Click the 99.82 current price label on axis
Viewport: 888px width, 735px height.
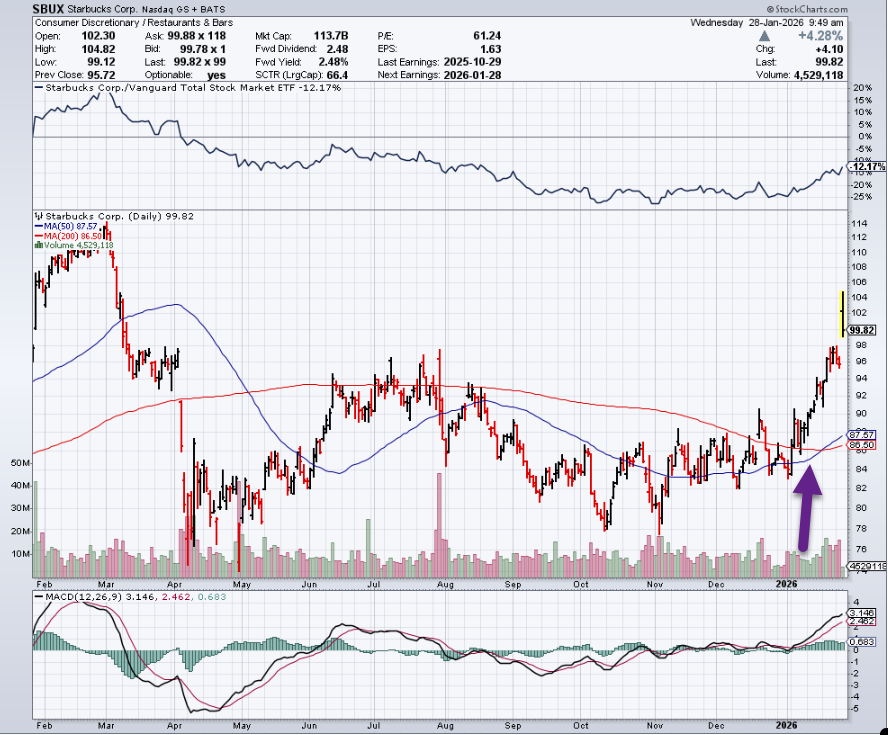pos(861,329)
